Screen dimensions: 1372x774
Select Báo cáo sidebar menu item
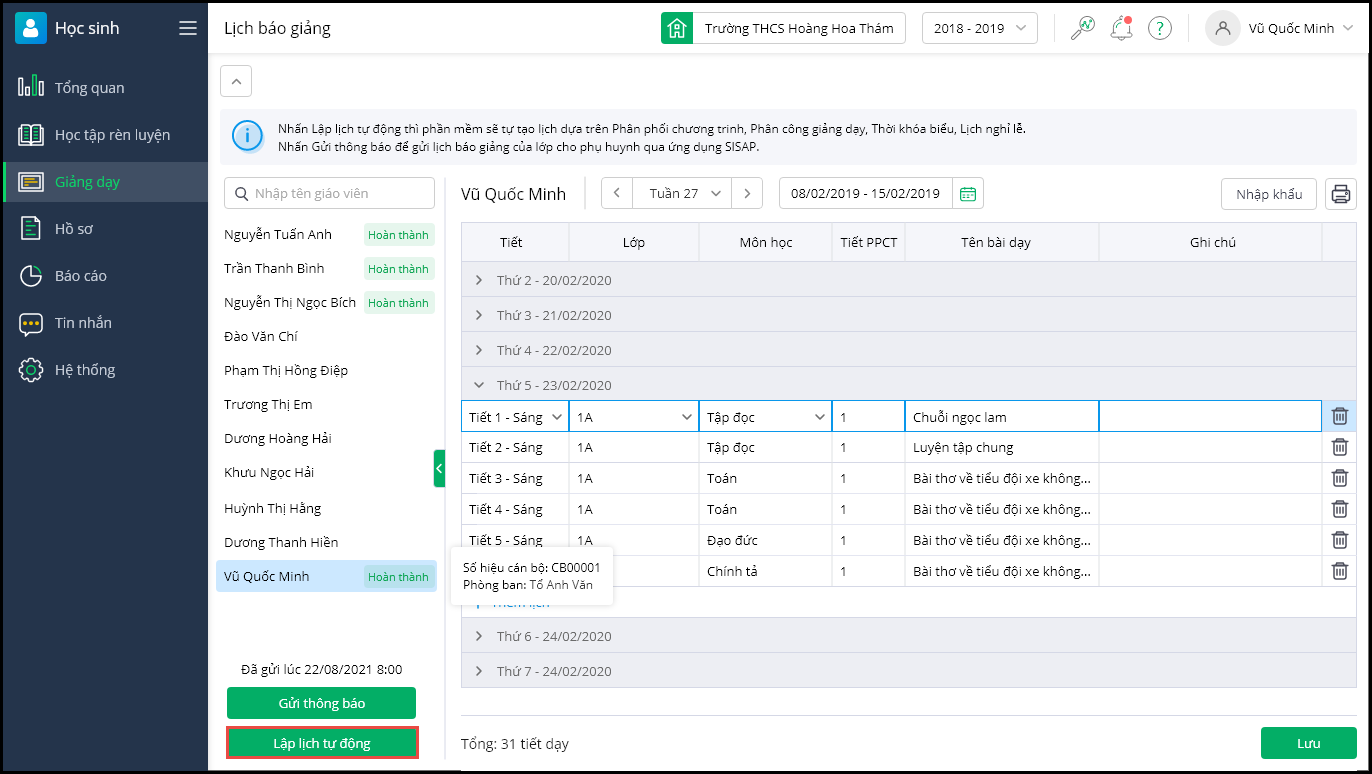80,276
